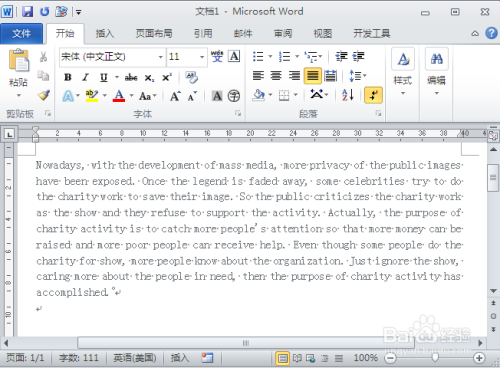Toggle Strikethrough formatting
Viewport: 500px width, 368px height.
131,78
